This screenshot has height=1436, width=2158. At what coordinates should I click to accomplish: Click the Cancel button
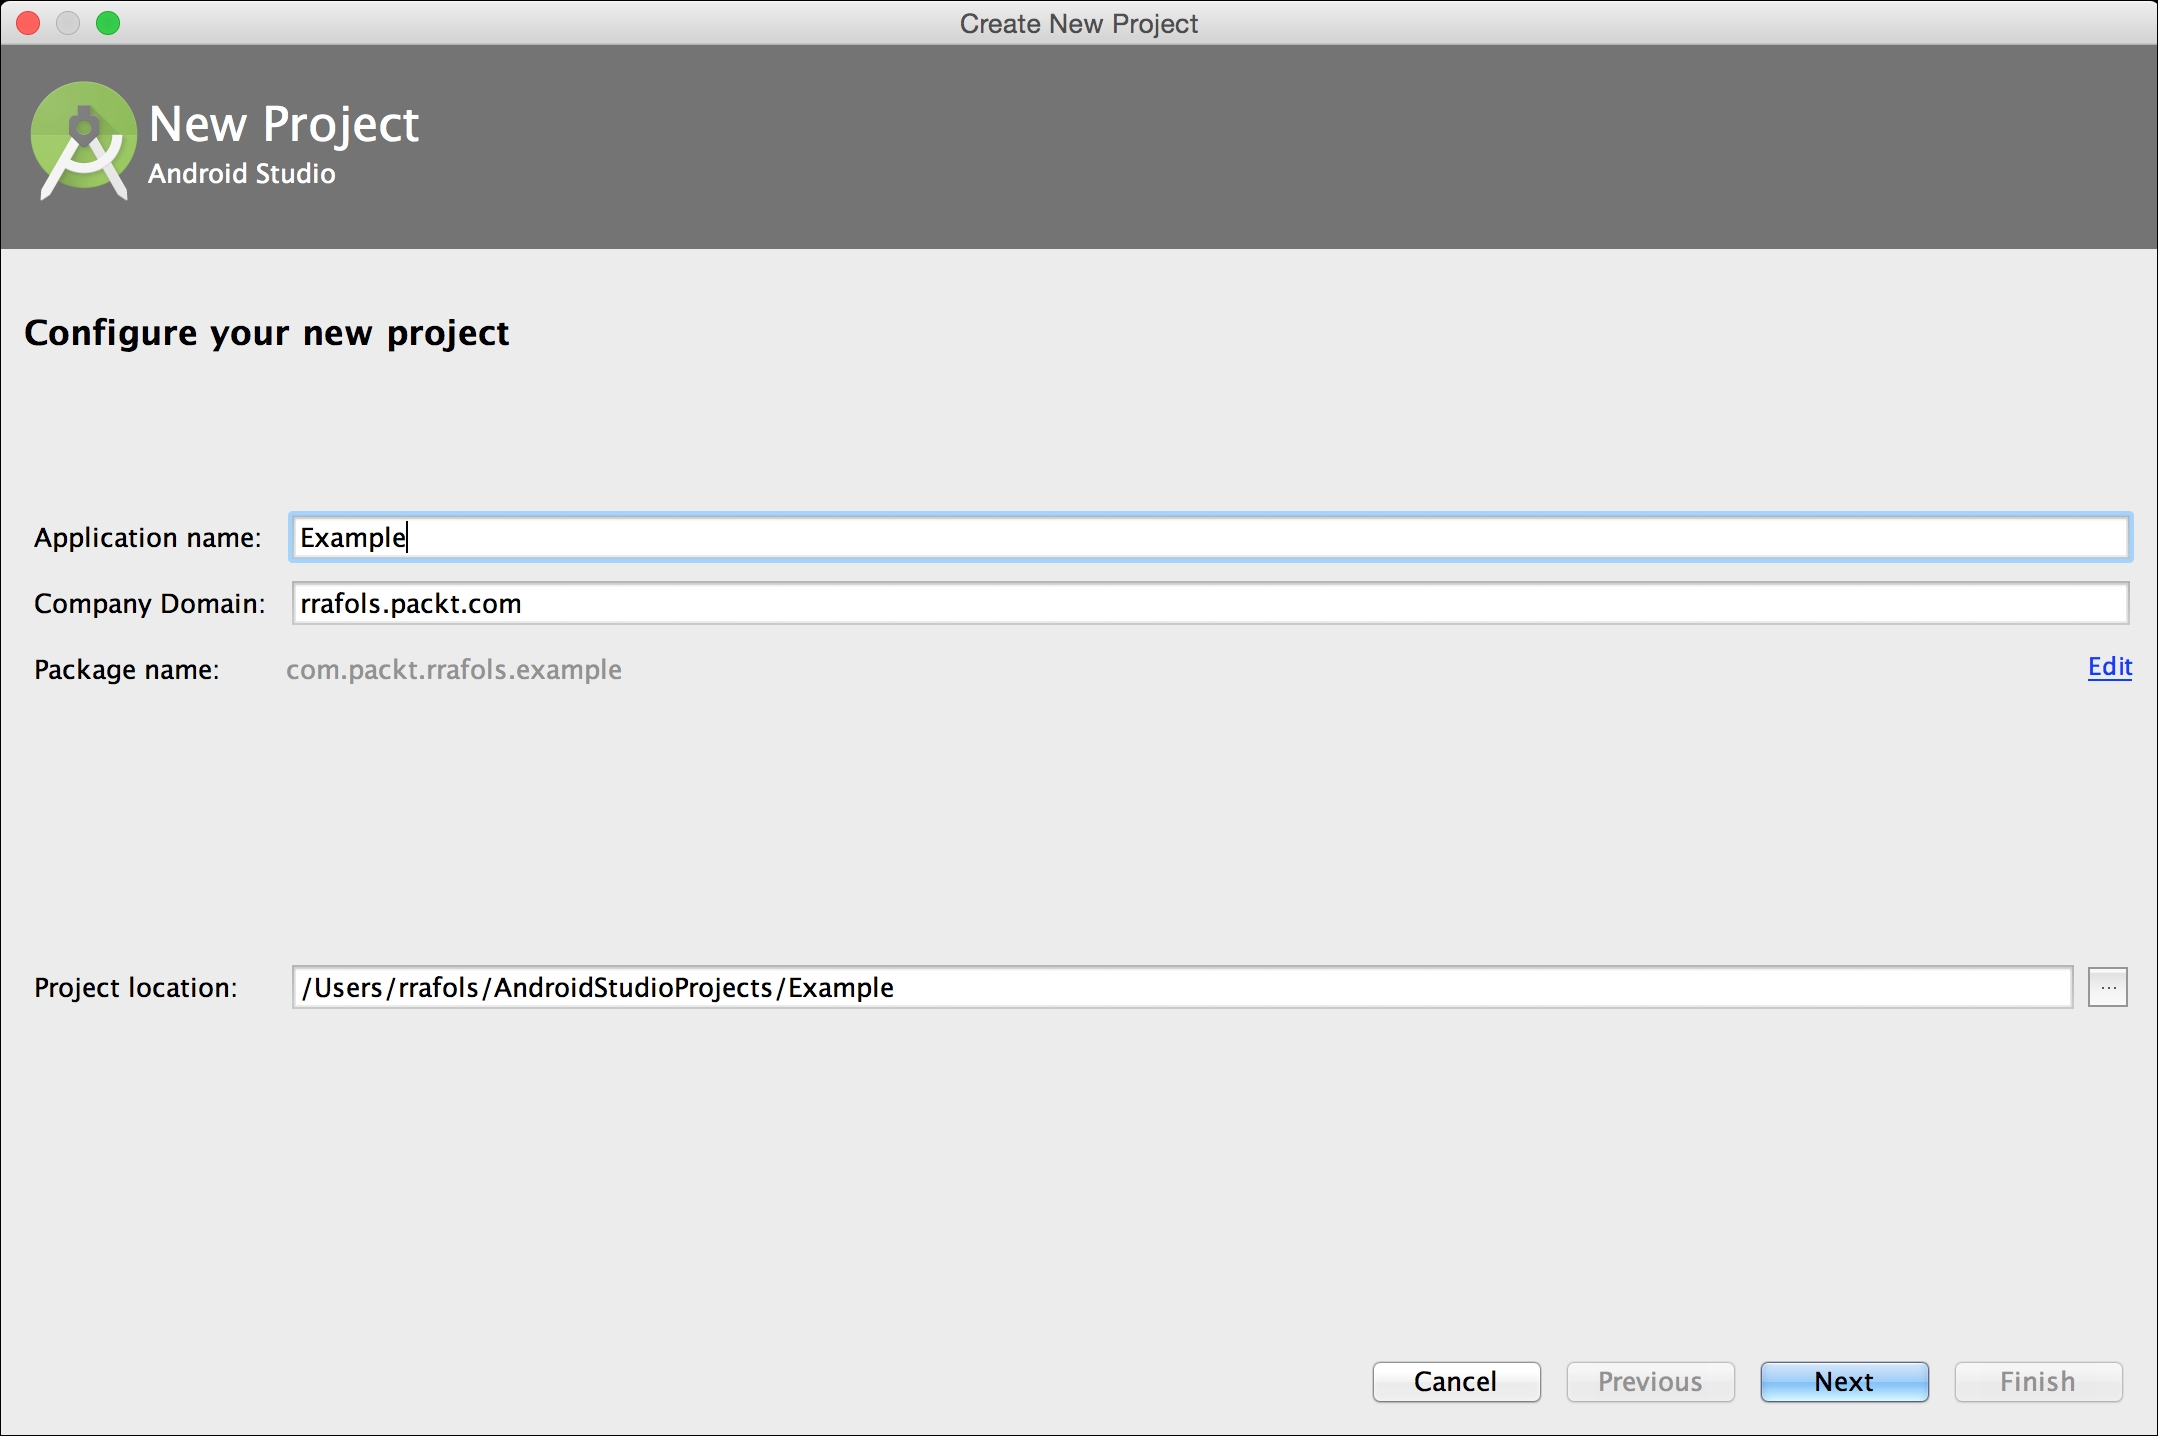tap(1455, 1381)
